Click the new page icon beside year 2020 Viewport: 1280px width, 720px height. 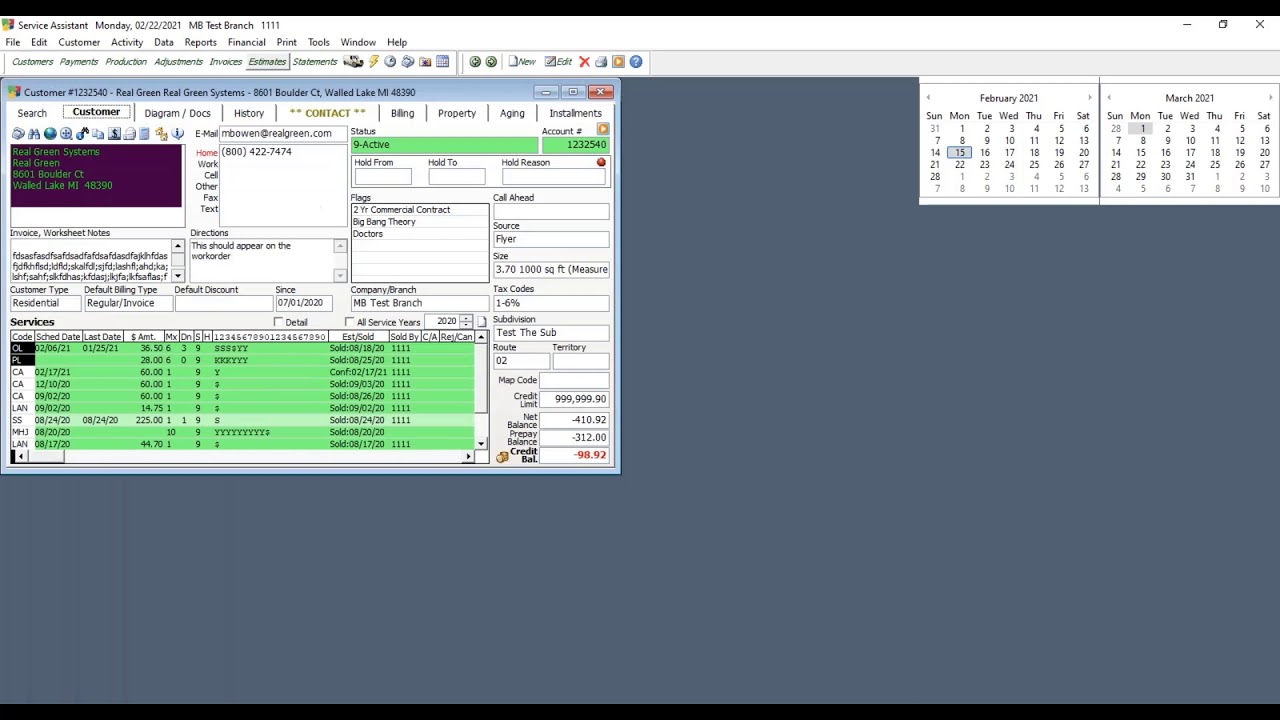click(481, 322)
